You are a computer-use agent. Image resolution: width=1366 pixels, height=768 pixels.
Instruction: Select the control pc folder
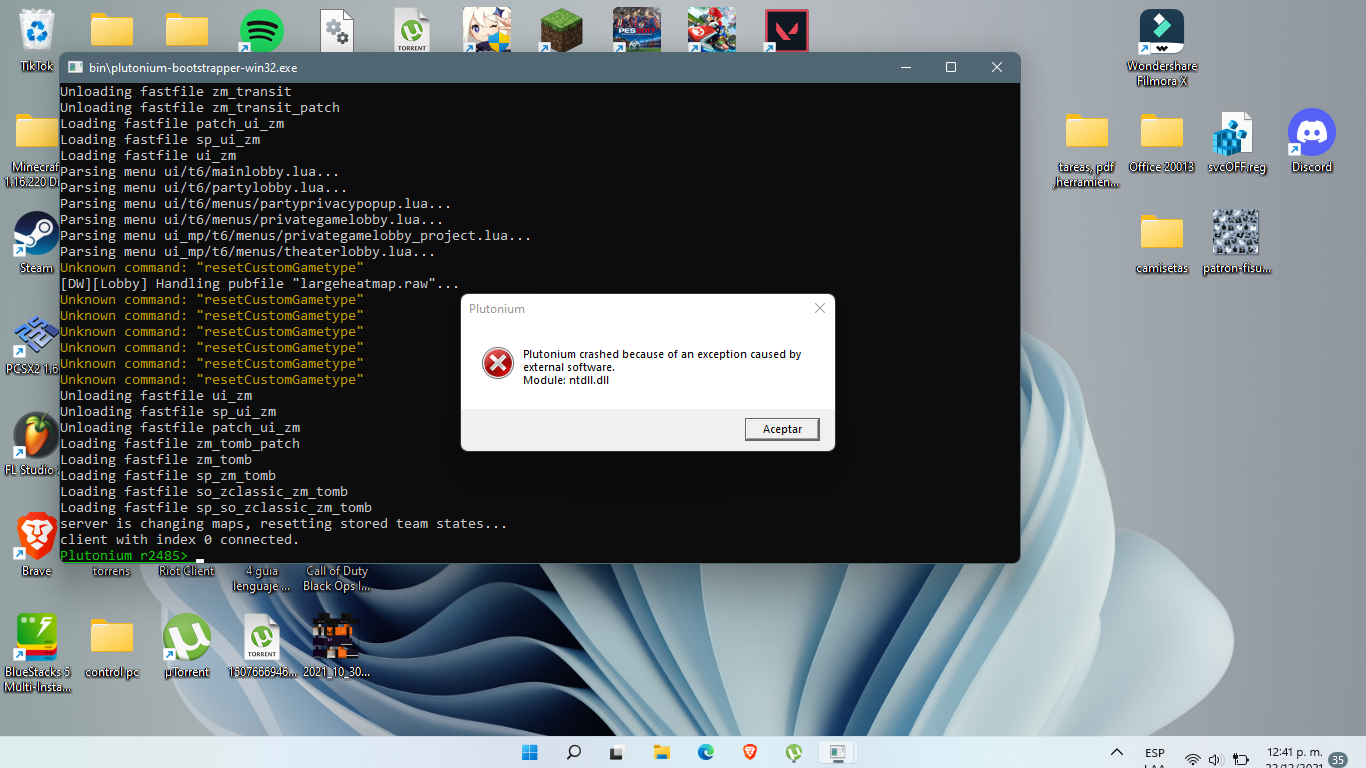[112, 647]
